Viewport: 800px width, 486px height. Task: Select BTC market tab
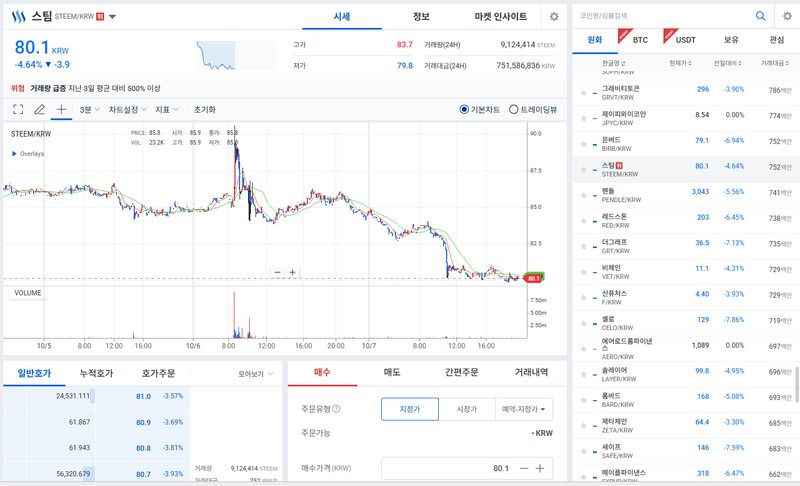(x=640, y=40)
